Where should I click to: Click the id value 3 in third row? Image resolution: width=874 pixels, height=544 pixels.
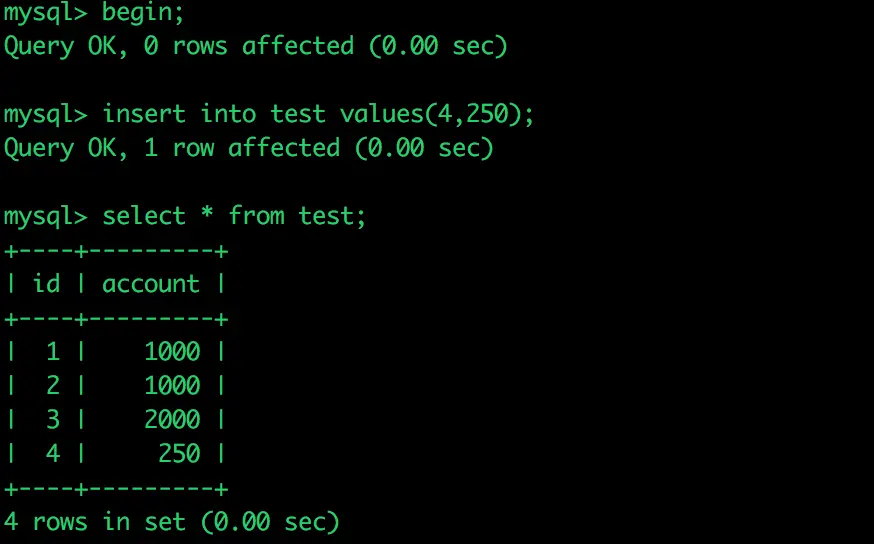click(53, 420)
